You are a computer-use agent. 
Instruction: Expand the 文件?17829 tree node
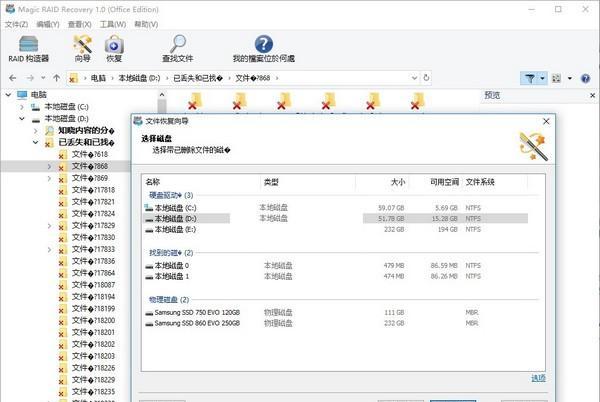pyautogui.click(x=49, y=226)
